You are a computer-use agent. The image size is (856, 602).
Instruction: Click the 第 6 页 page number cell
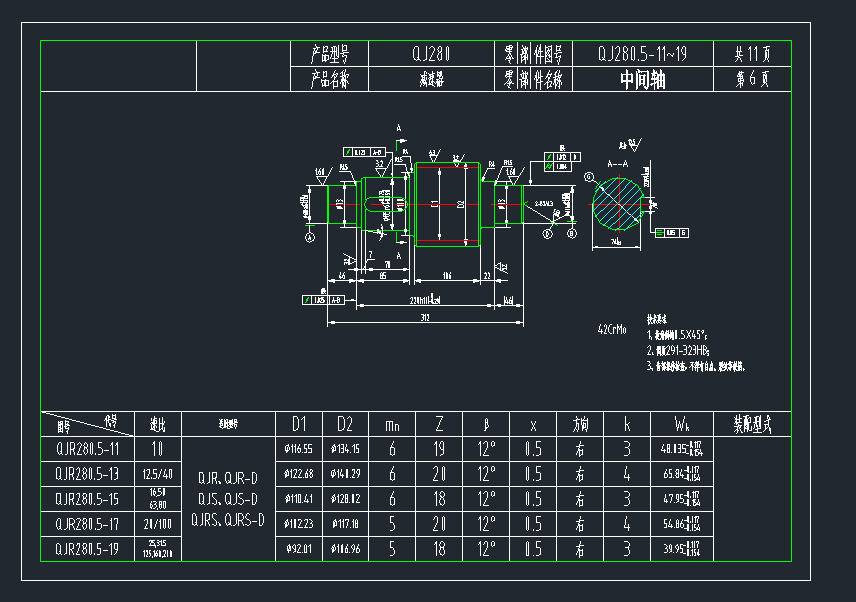point(752,80)
